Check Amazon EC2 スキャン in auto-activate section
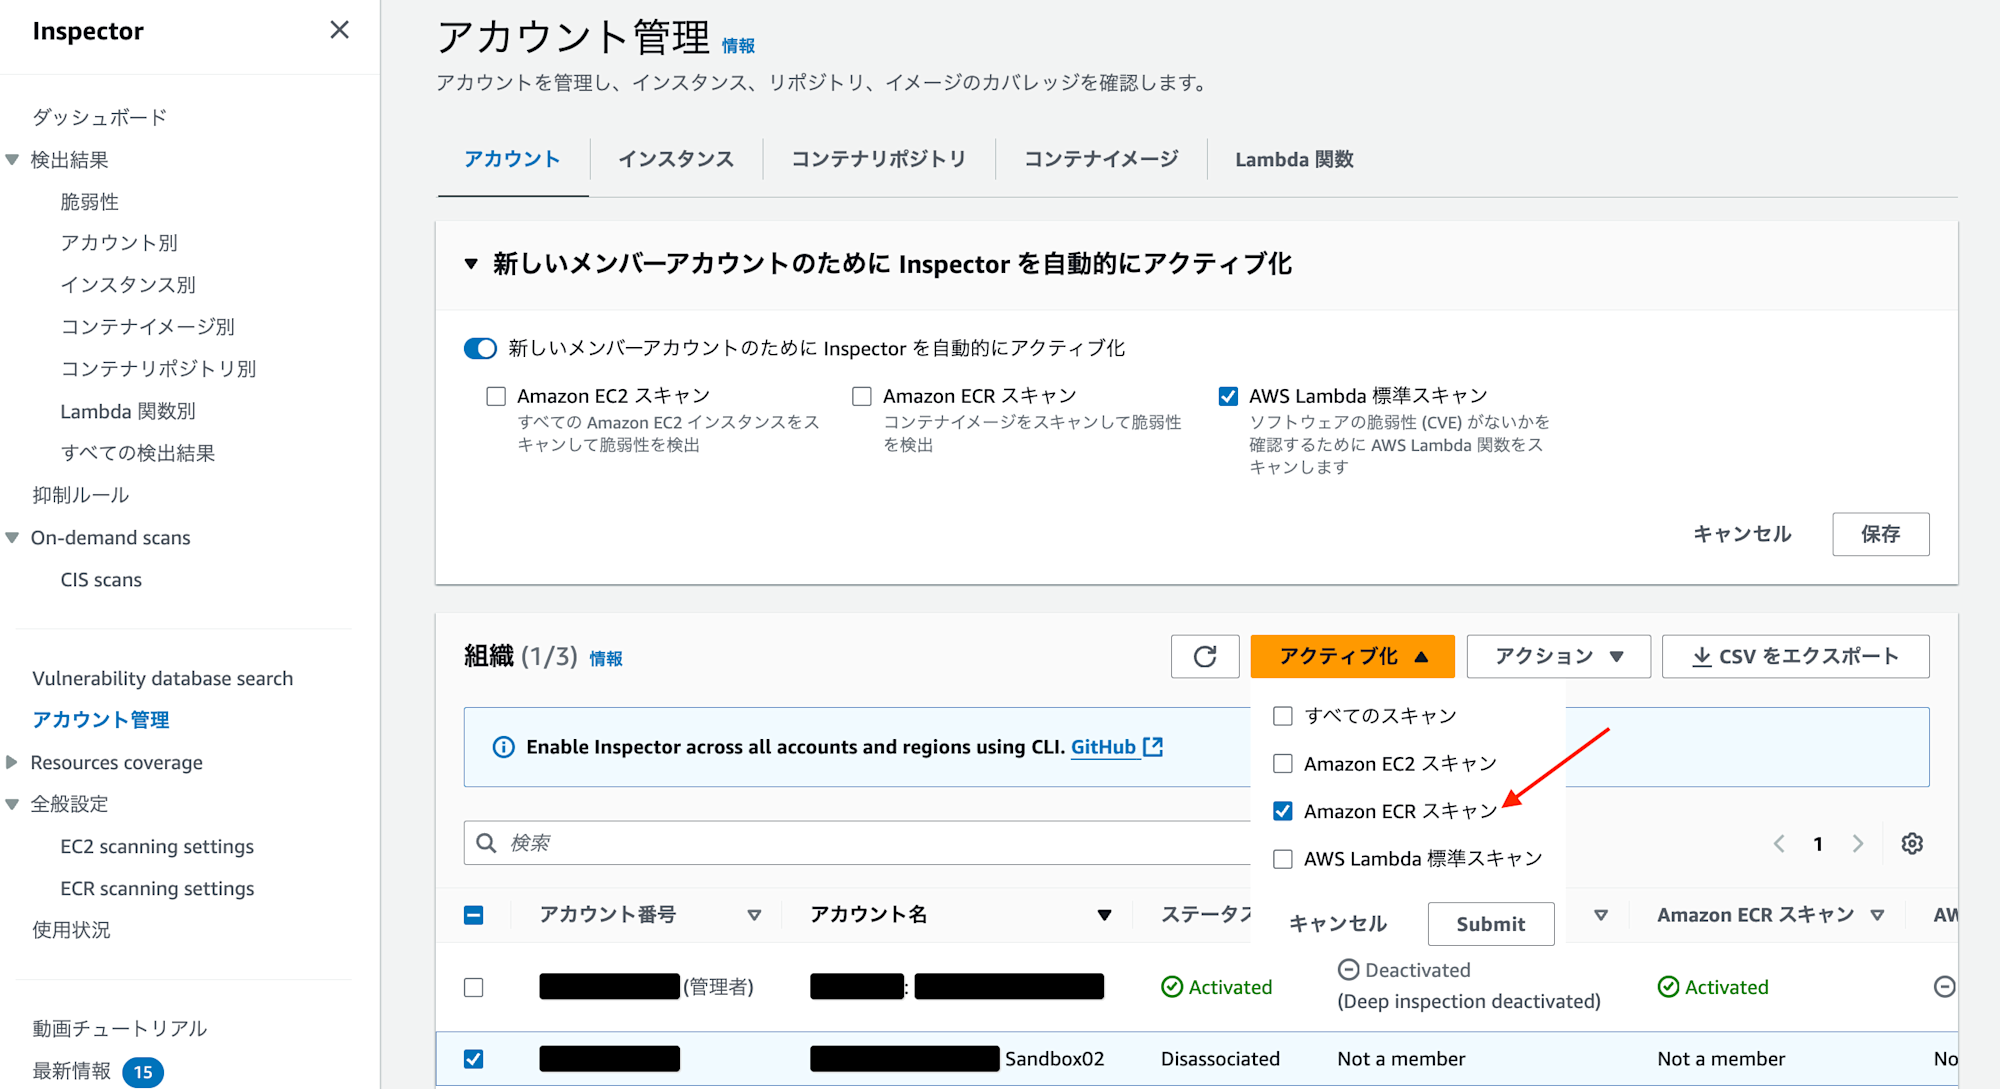This screenshot has width=2000, height=1089. point(496,396)
